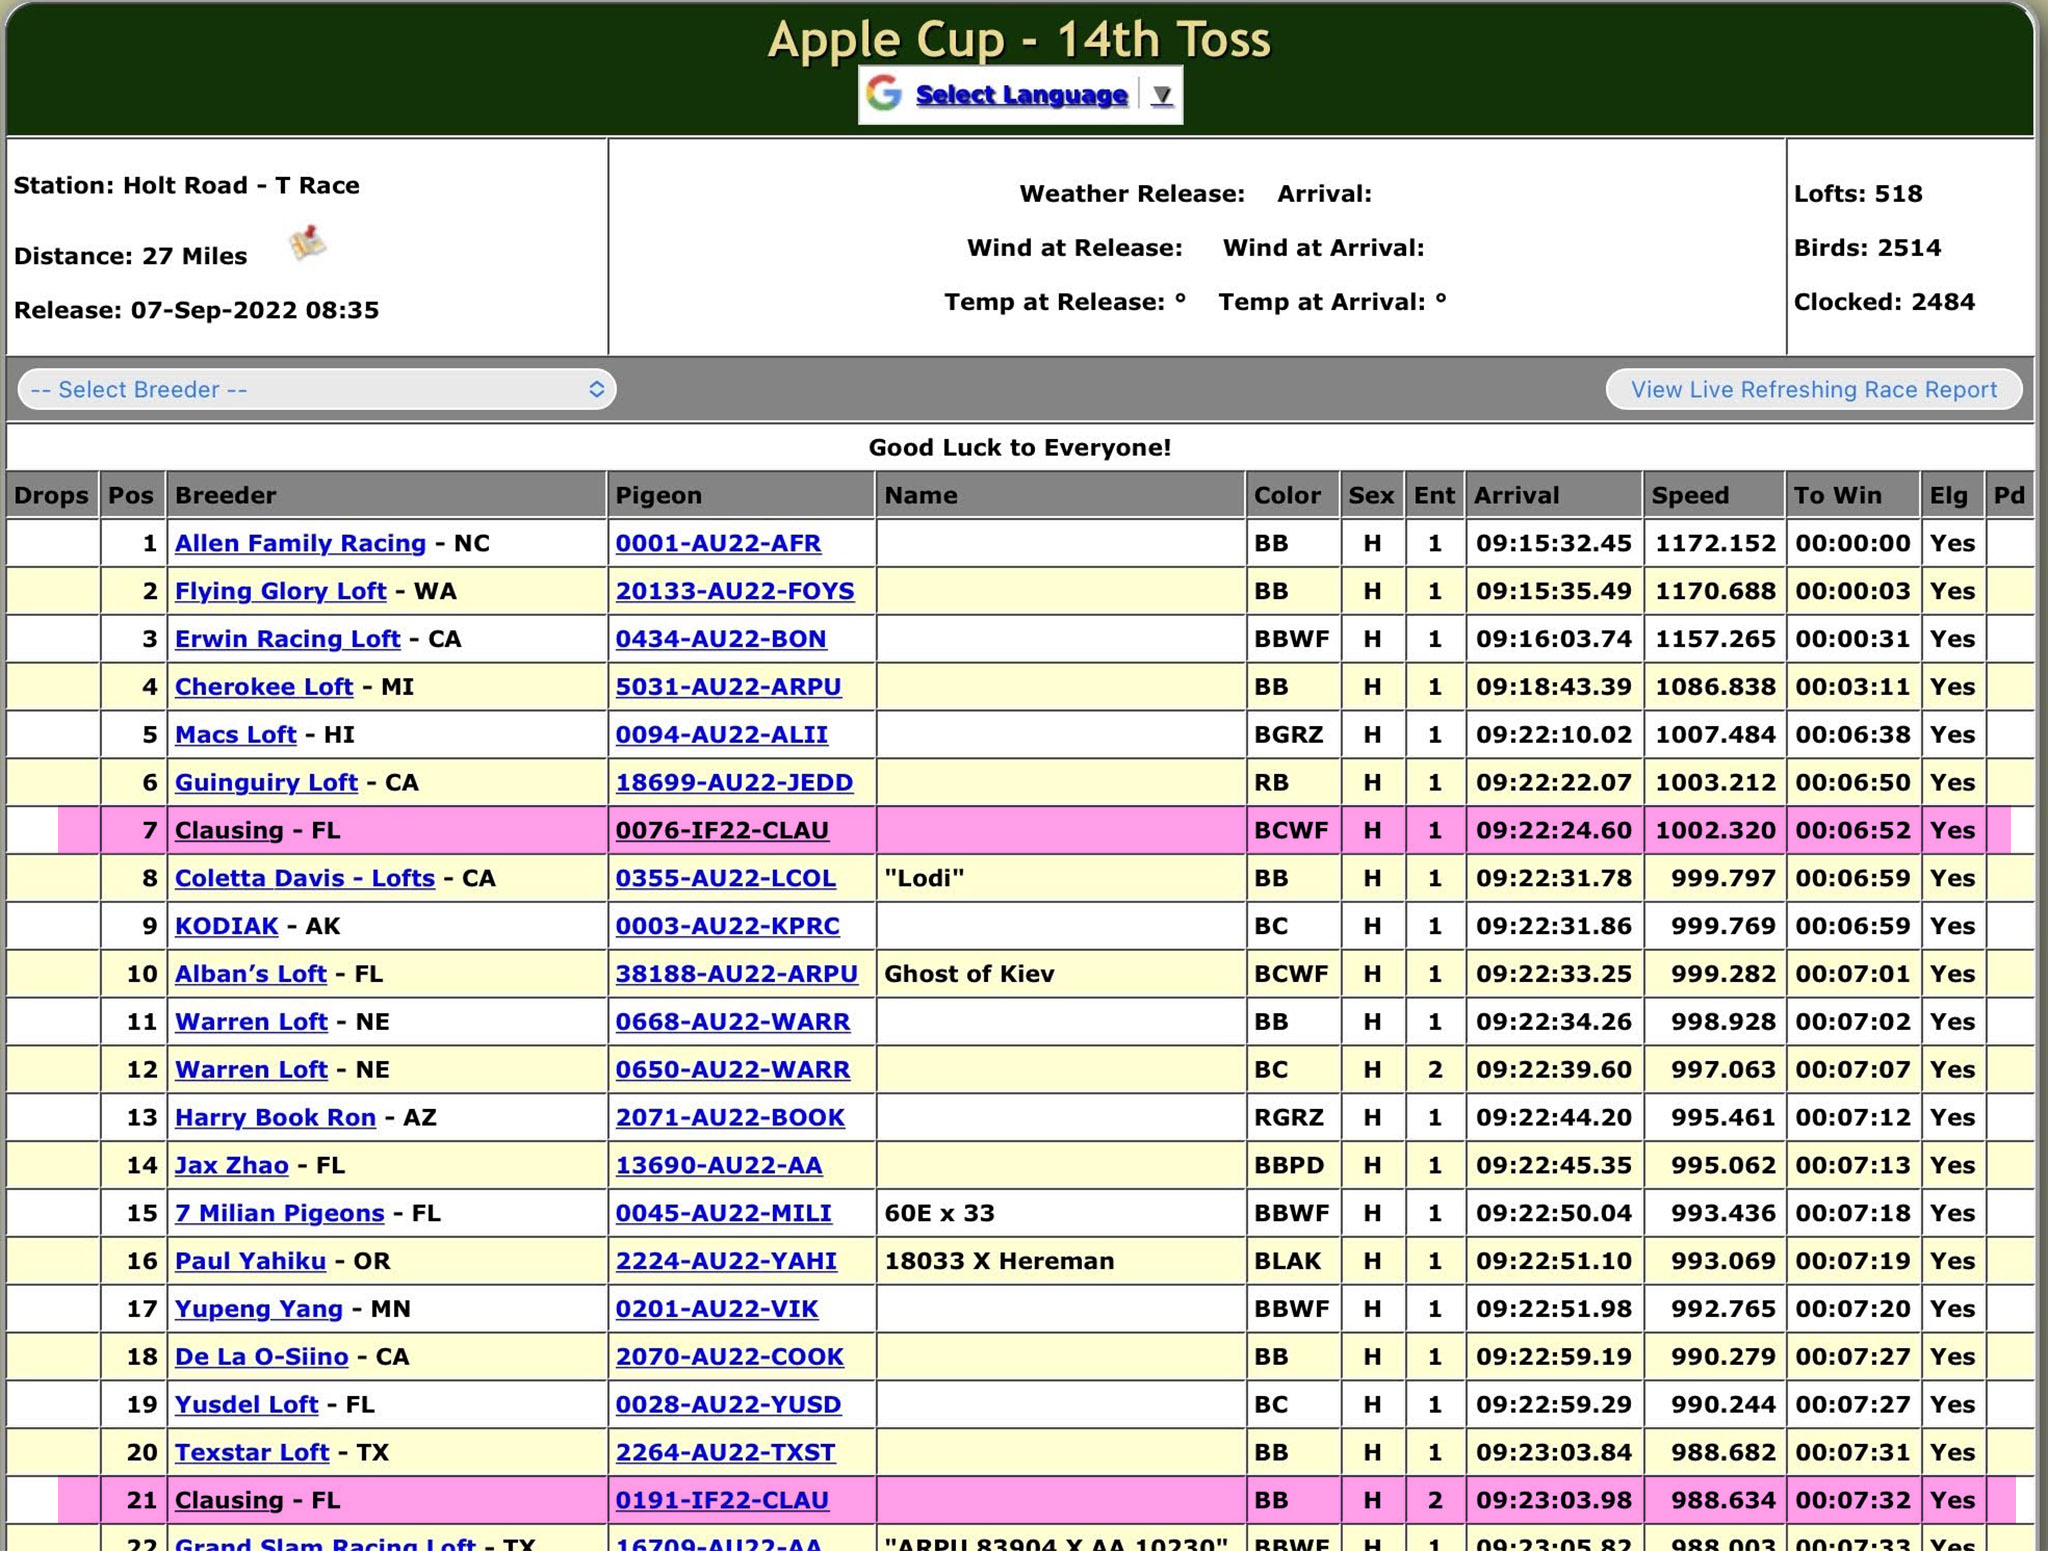2048x1551 pixels.
Task: Click the Release: 07-Sep-2022 08:35 text
Action: point(196,310)
